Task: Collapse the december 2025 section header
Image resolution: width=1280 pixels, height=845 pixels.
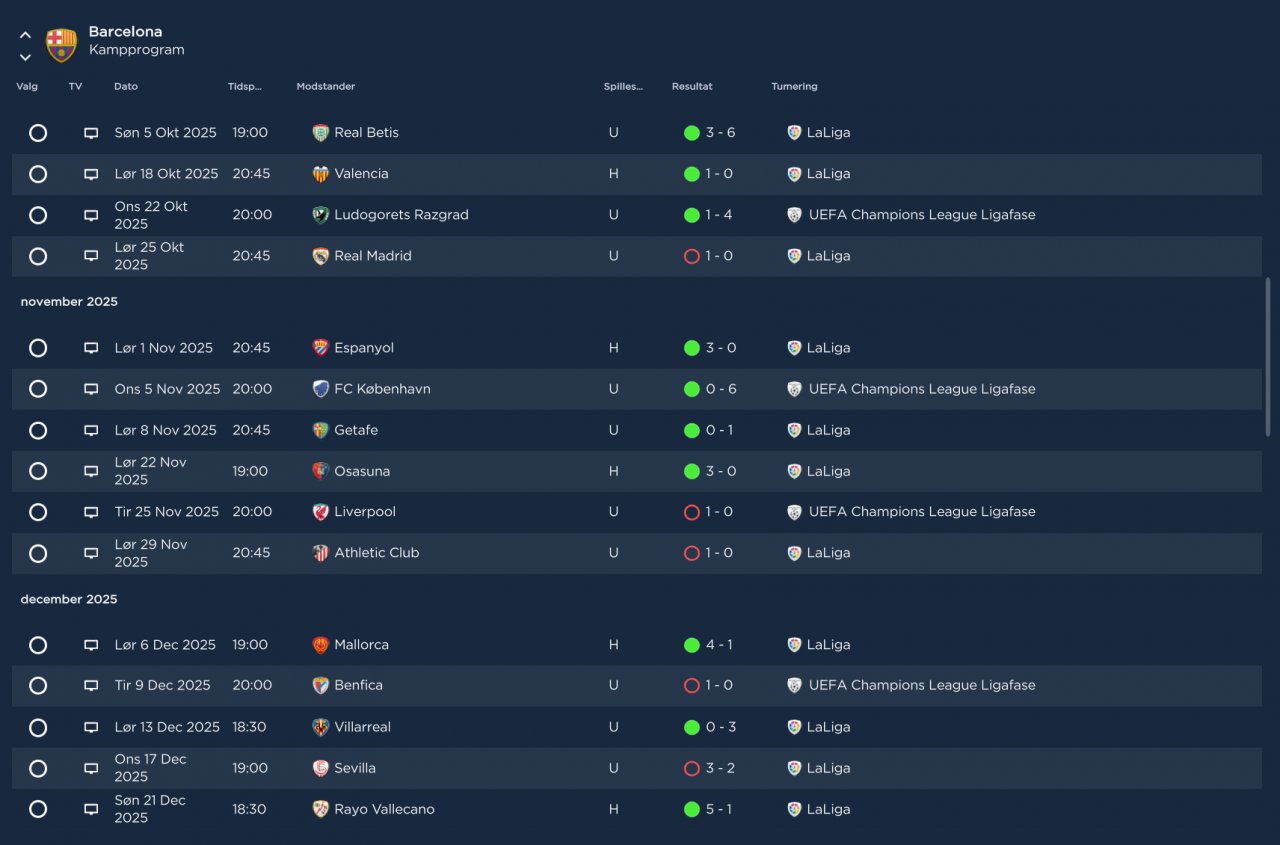Action: [x=69, y=599]
